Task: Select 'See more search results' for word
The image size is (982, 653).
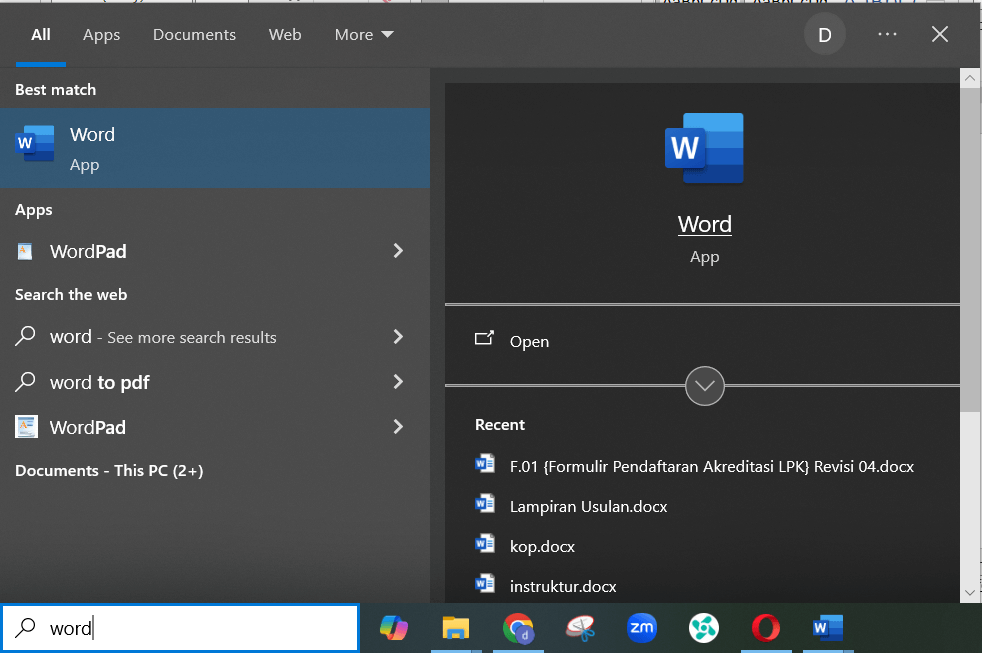Action: (x=163, y=337)
